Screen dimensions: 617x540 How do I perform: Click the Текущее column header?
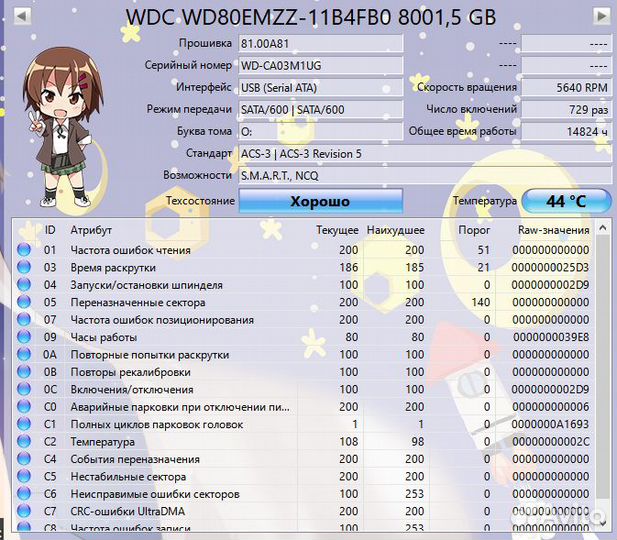pyautogui.click(x=337, y=230)
